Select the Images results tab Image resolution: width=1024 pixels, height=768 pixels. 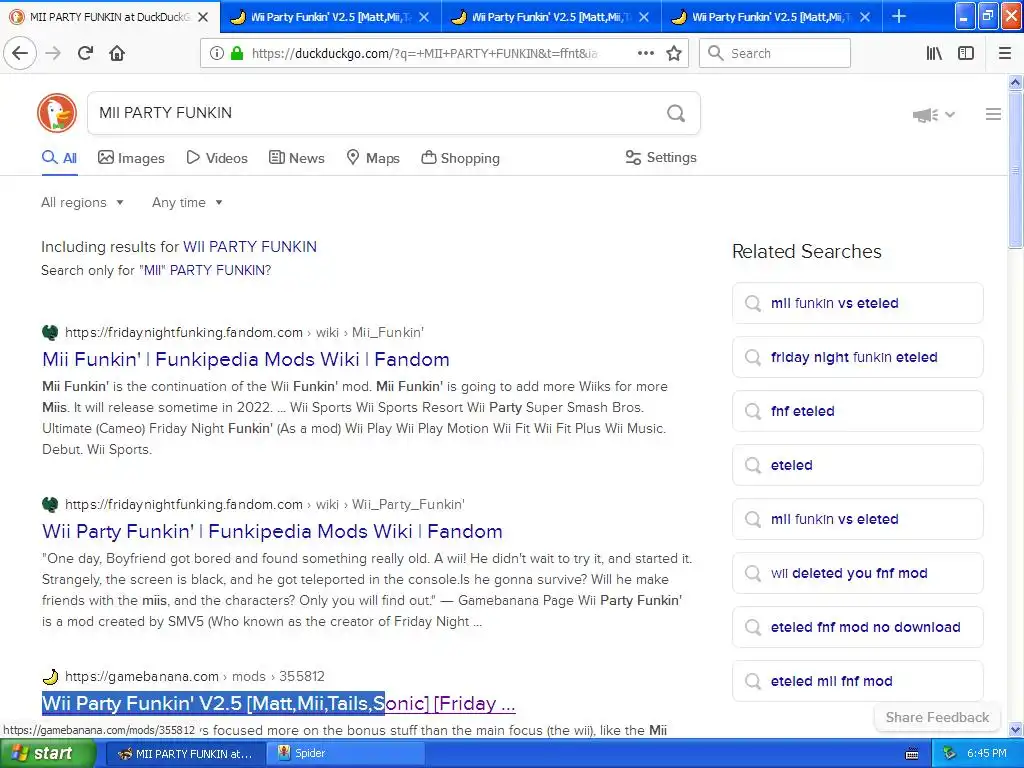(x=131, y=158)
